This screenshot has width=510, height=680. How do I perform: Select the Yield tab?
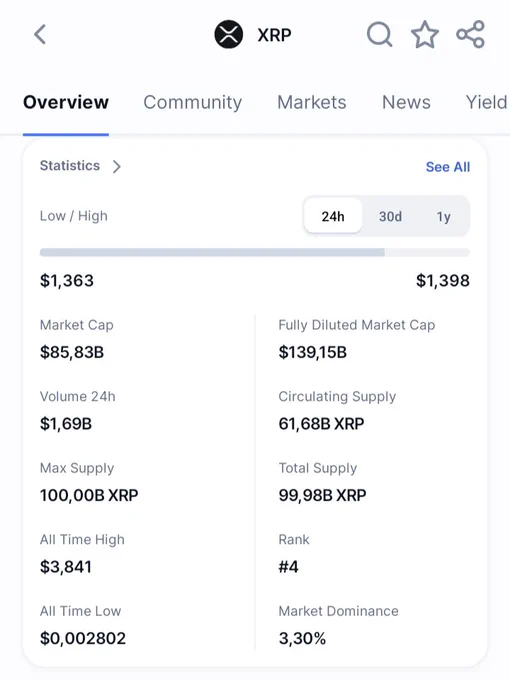487,102
